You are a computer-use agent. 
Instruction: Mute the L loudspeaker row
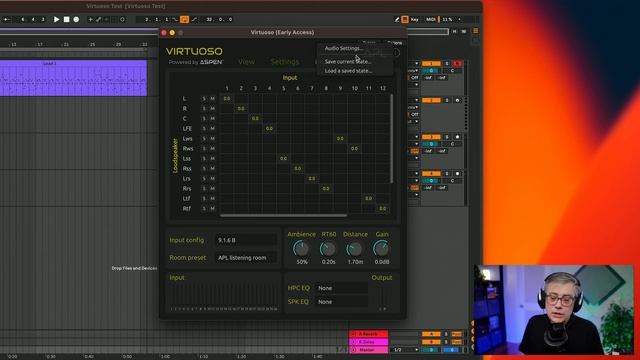pos(212,99)
